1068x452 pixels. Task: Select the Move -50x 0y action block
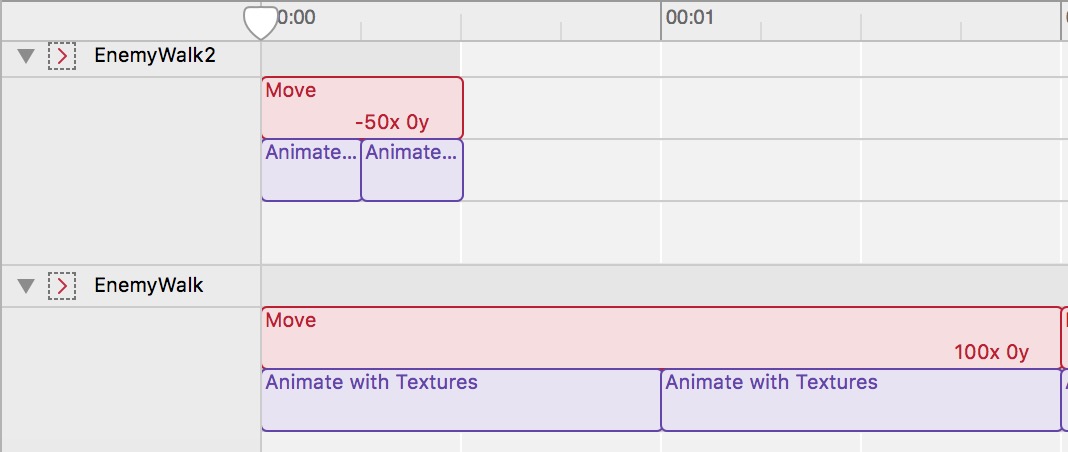pos(362,108)
